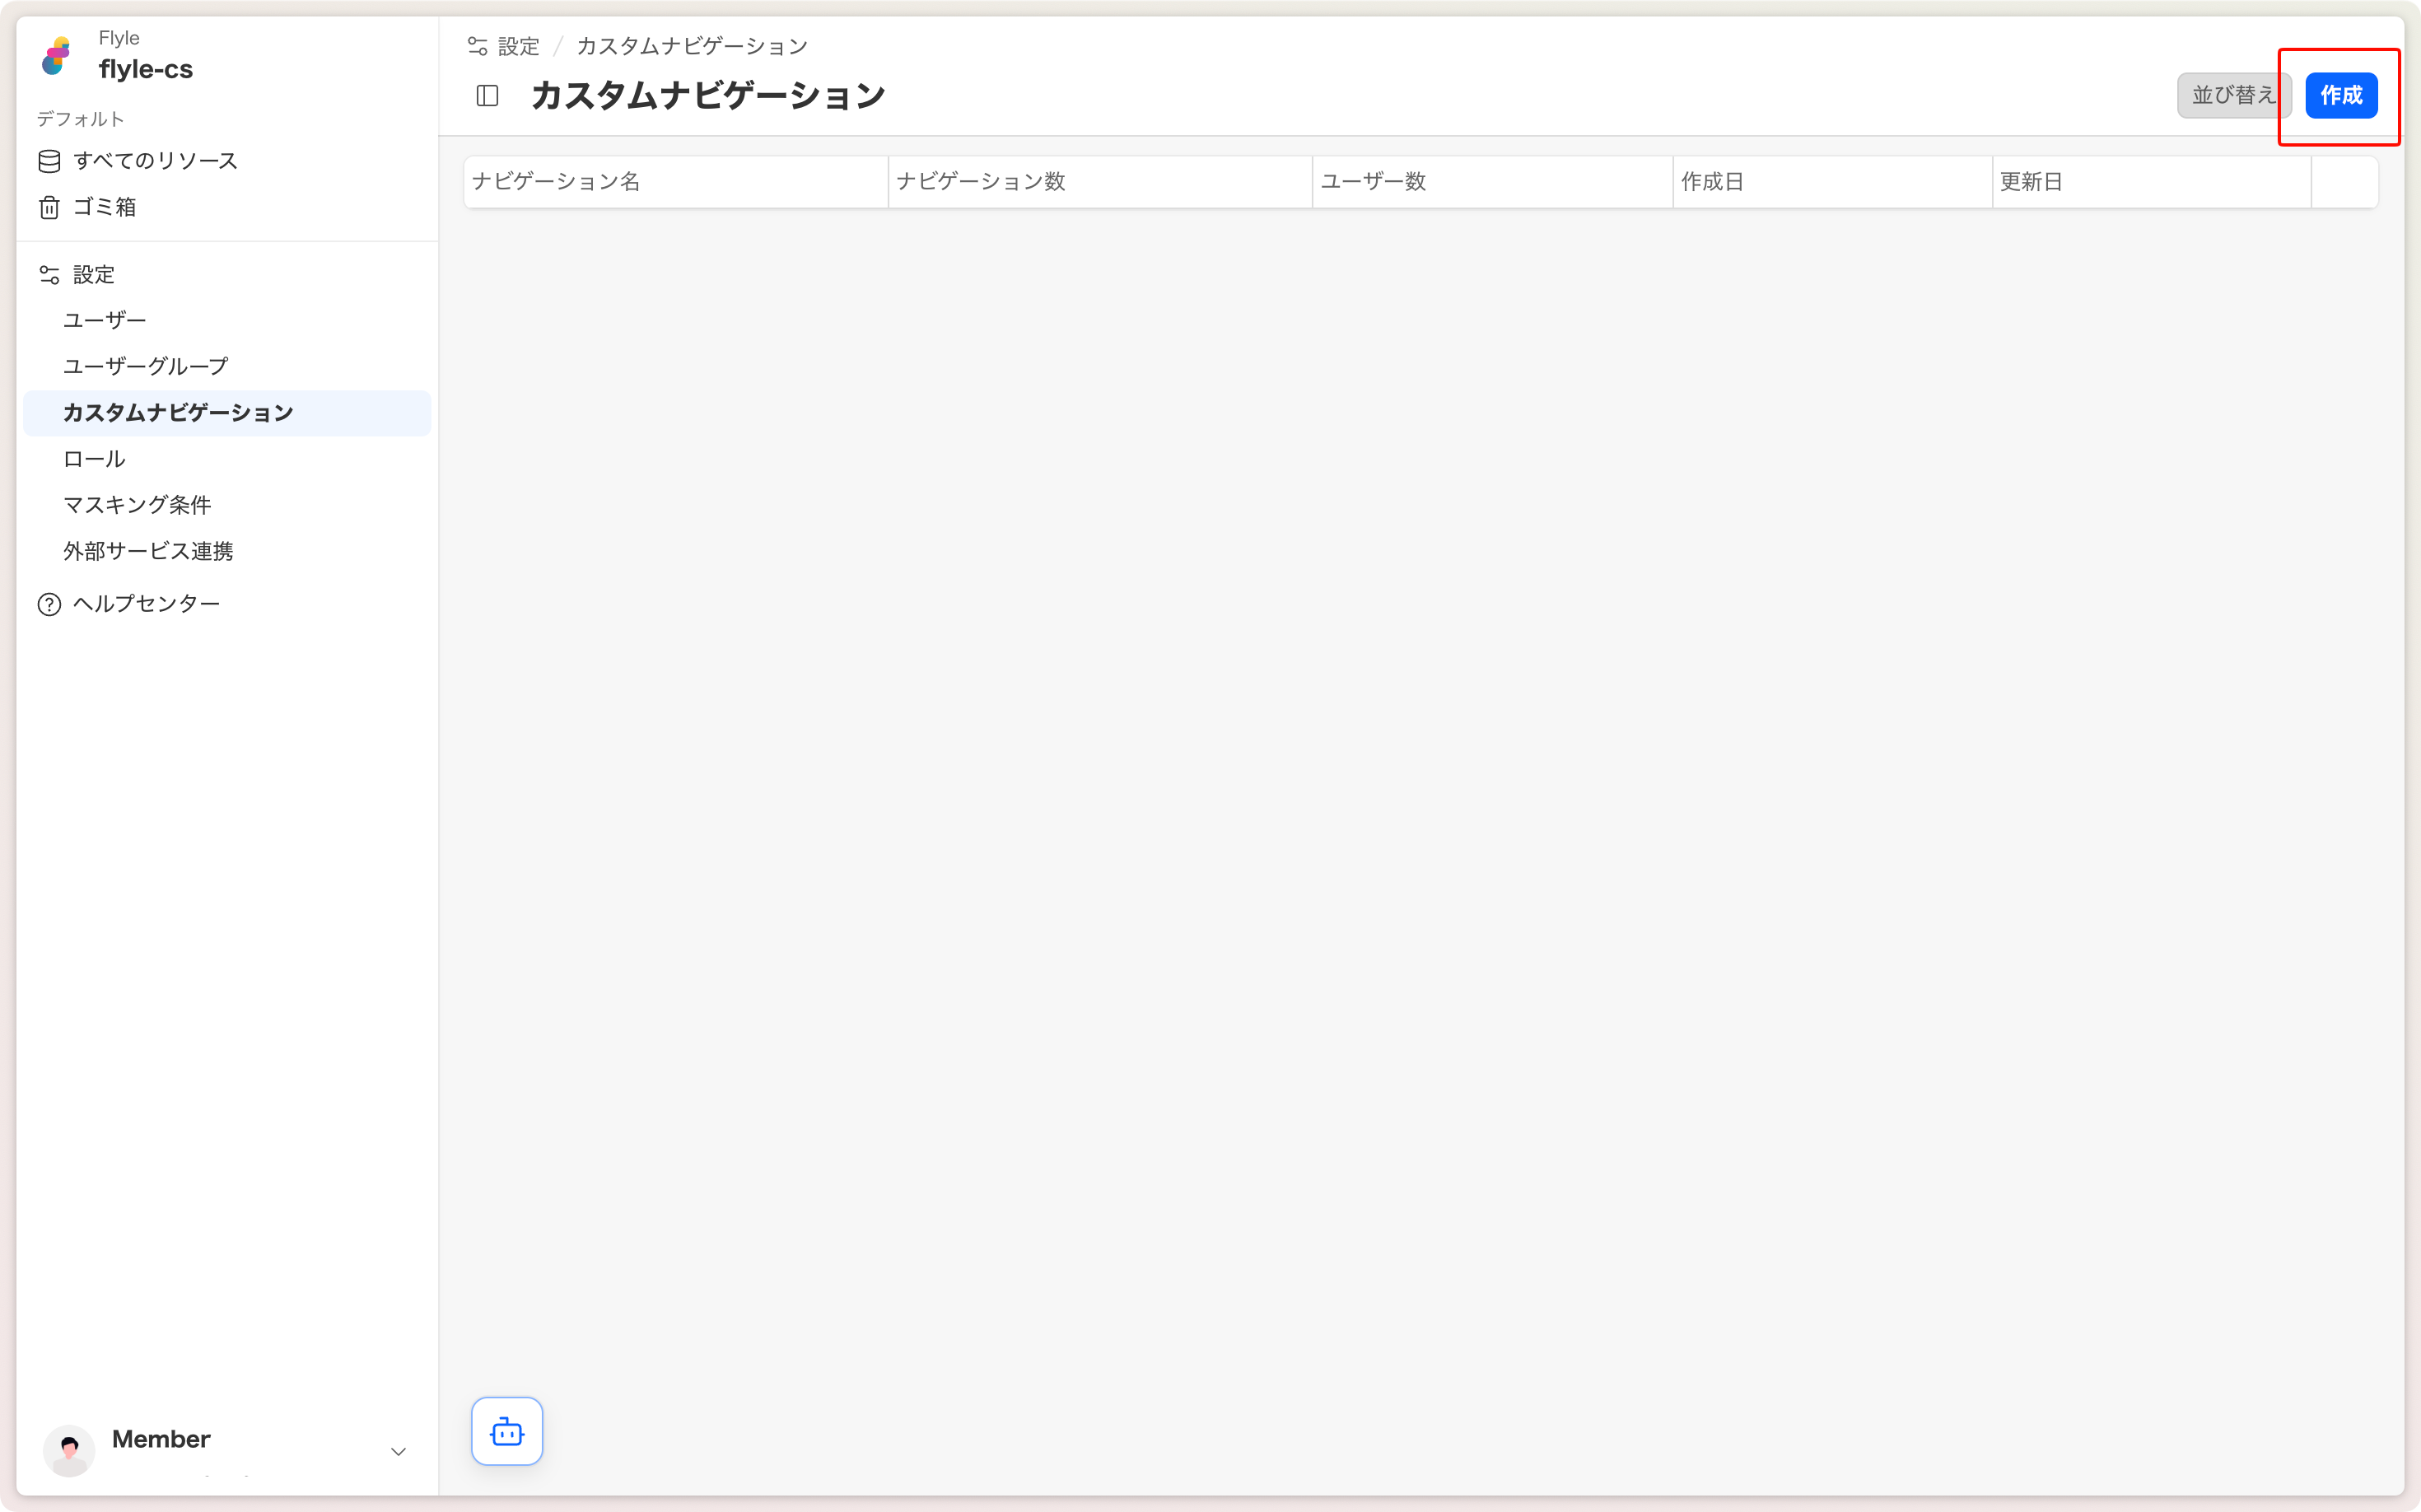Screen dimensions: 2421x1512
Task: Click the 並び替え button
Action: tap(2232, 96)
